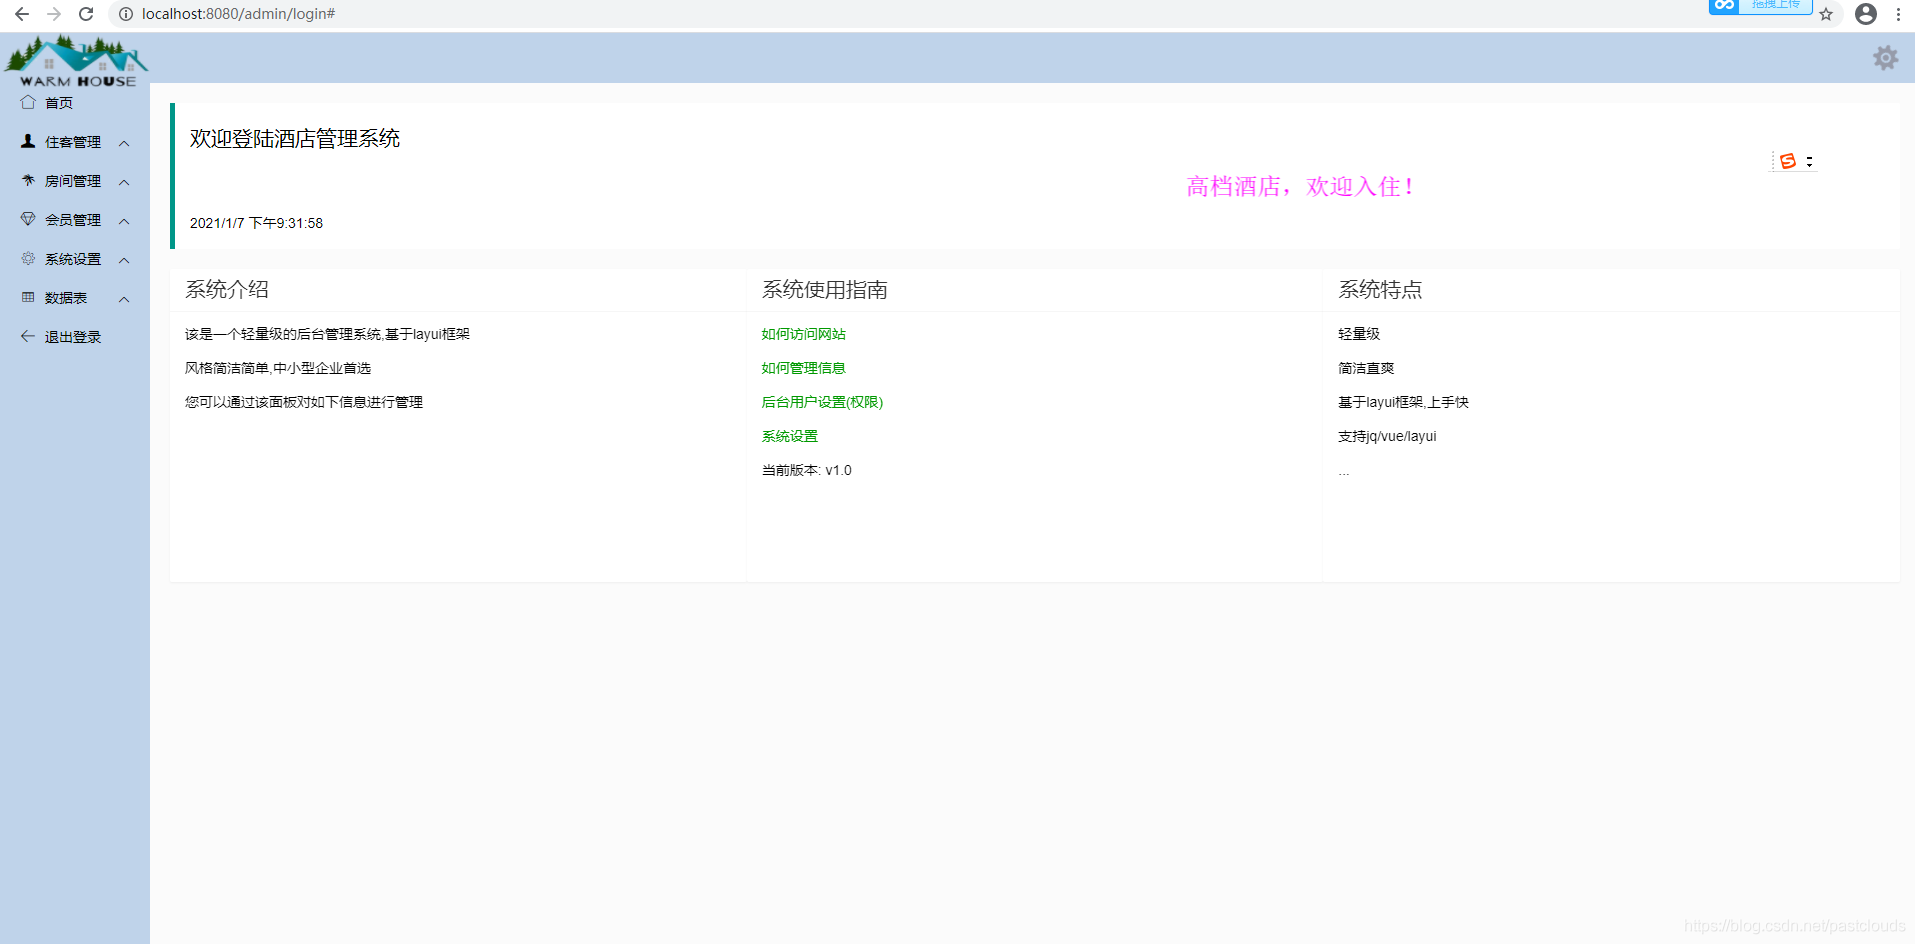This screenshot has height=944, width=1915.
Task: Click the 风格简洁简单,中小型企业首选 line
Action: (278, 368)
